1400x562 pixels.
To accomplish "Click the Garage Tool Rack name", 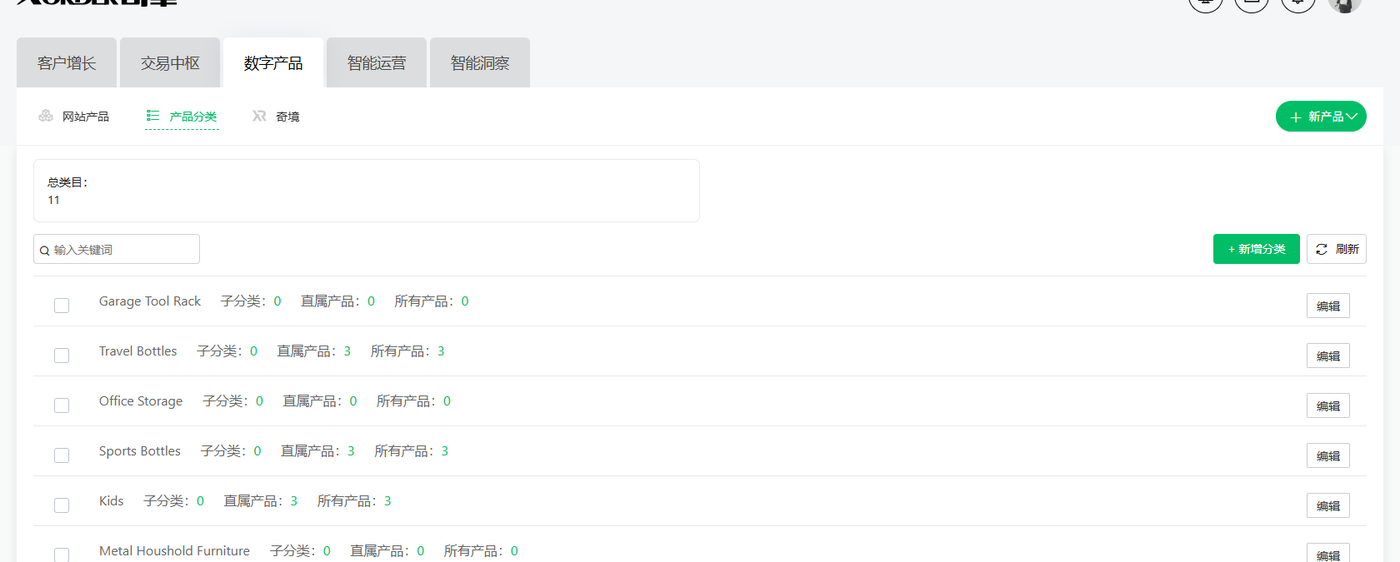I will [x=150, y=301].
